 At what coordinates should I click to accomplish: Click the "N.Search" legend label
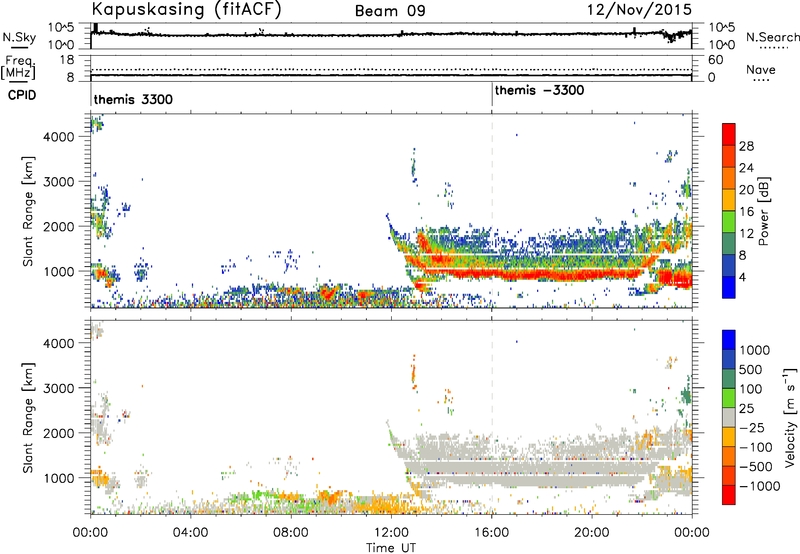(x=772, y=37)
